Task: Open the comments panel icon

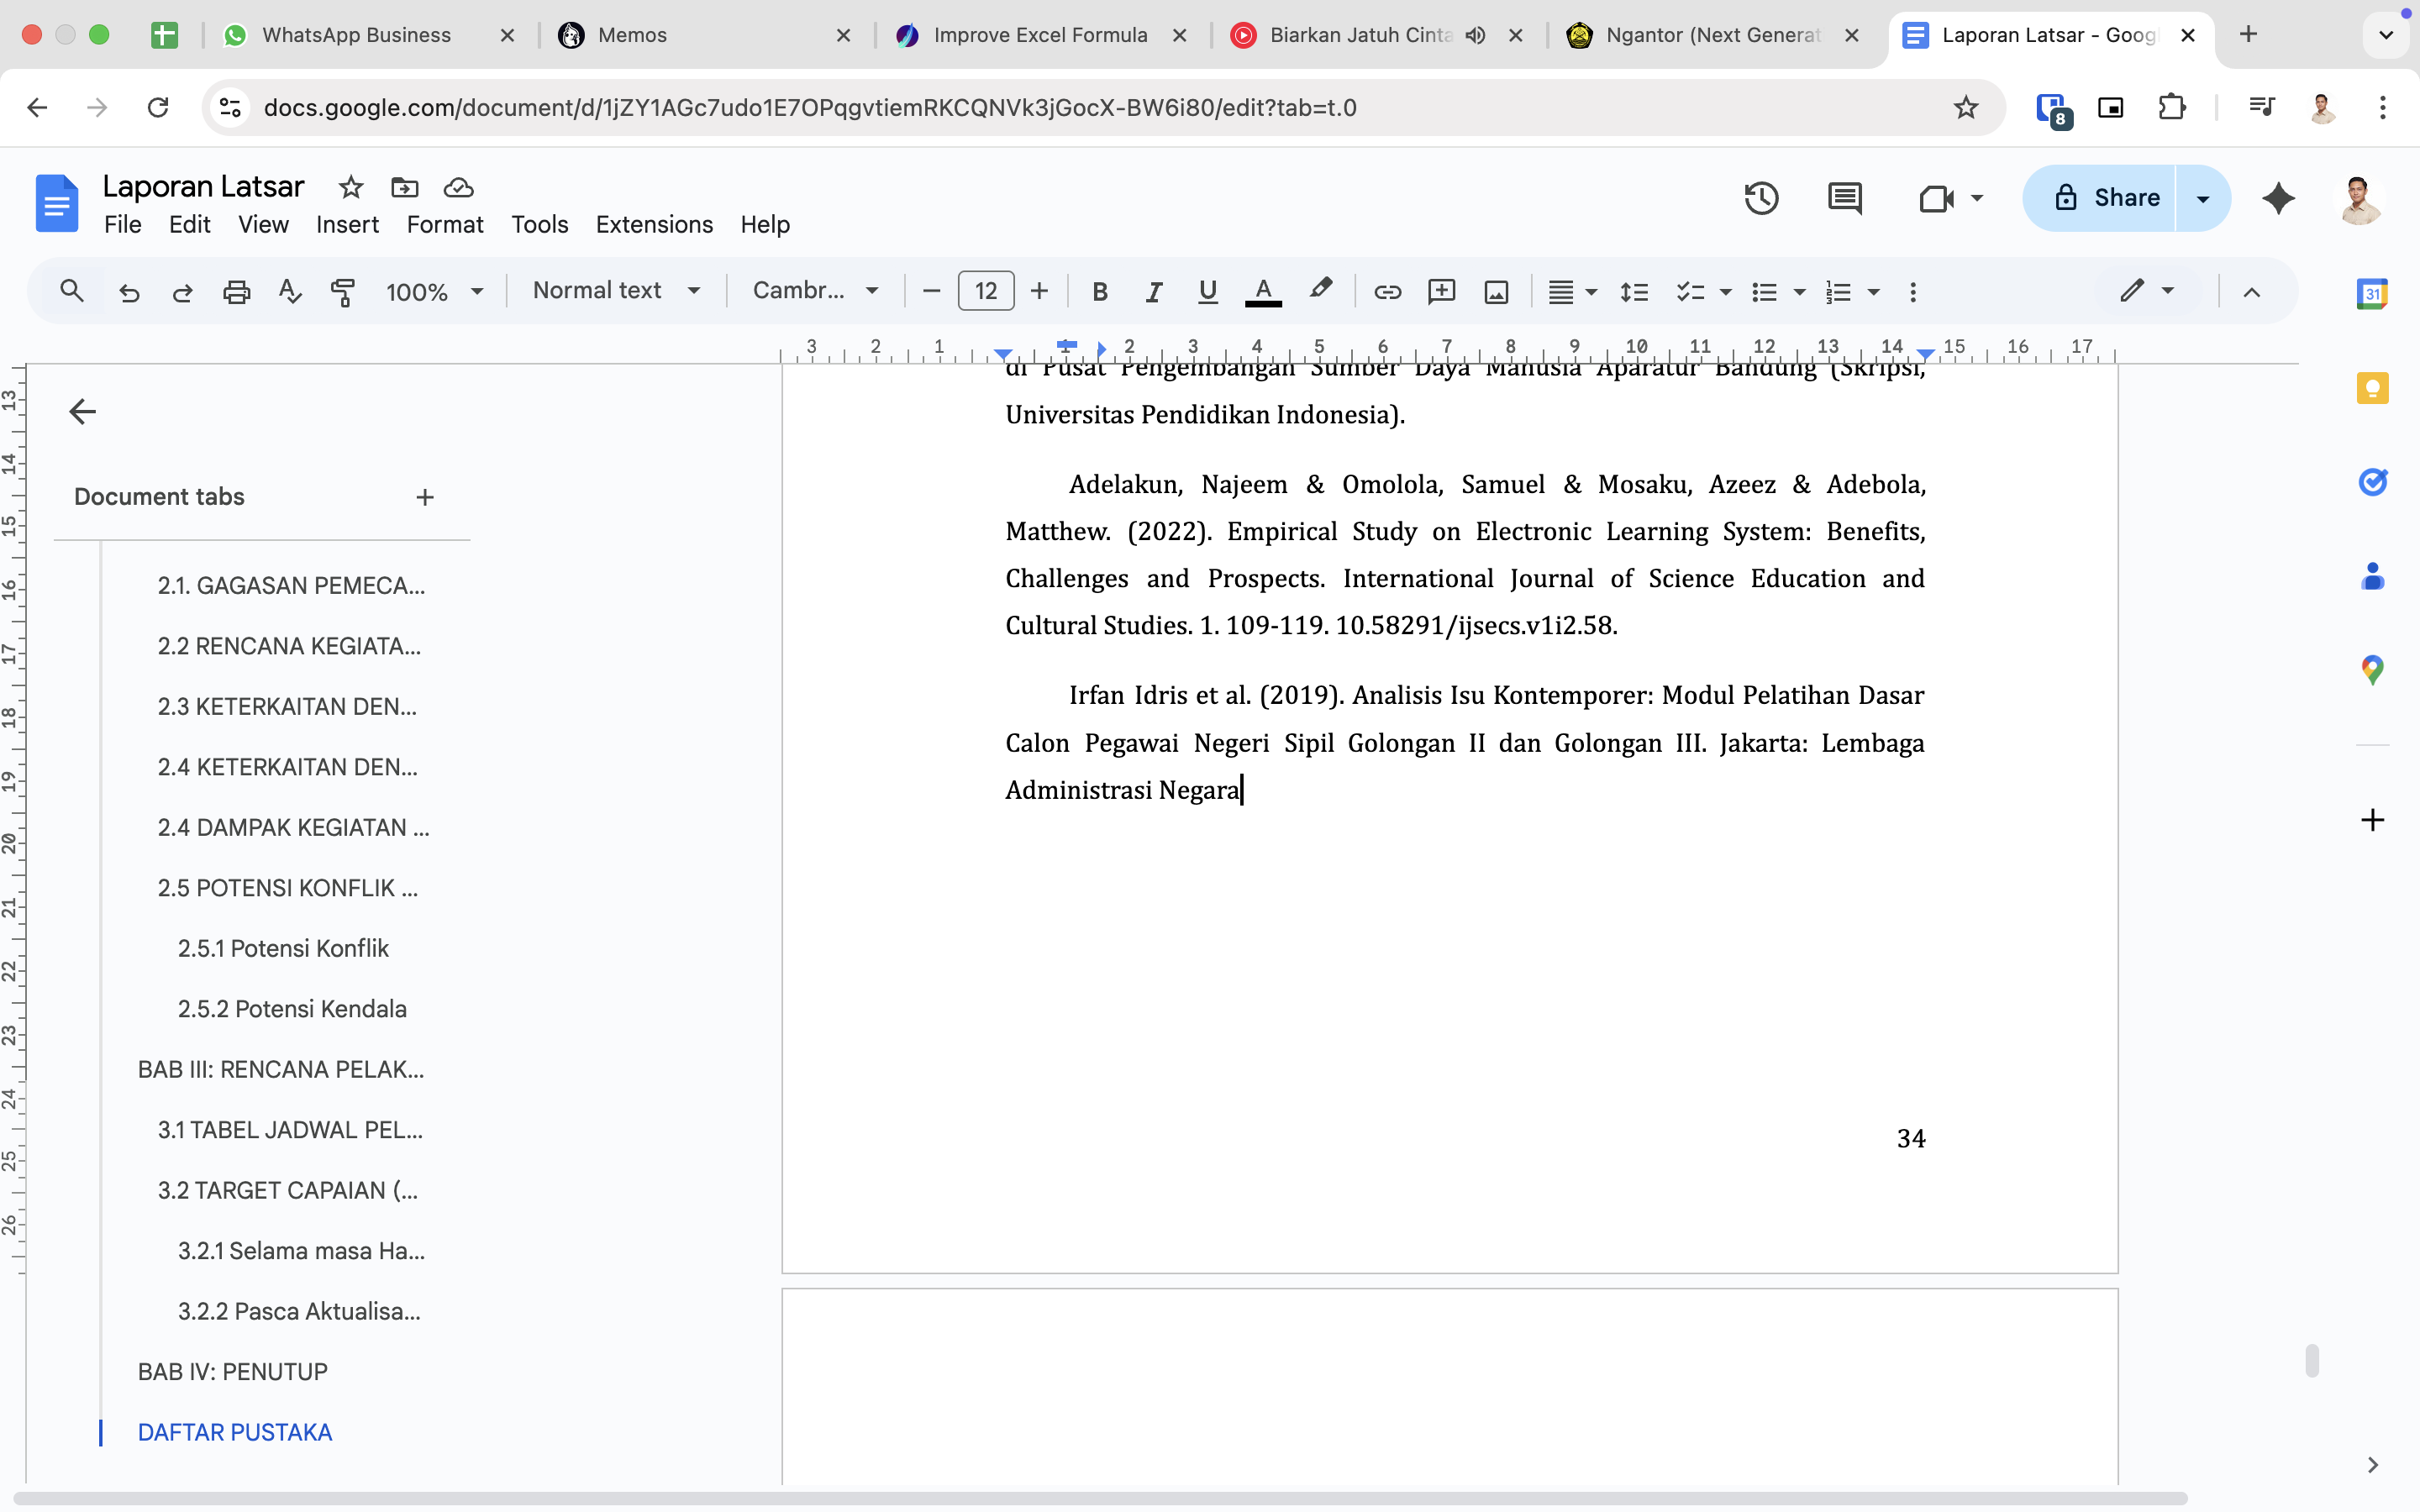Action: tap(1844, 198)
